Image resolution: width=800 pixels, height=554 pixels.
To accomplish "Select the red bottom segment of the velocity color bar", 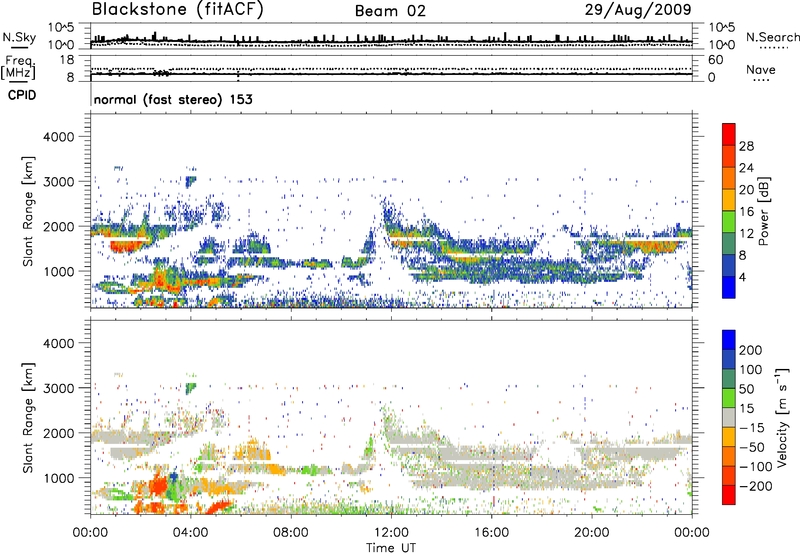I will tap(729, 495).
